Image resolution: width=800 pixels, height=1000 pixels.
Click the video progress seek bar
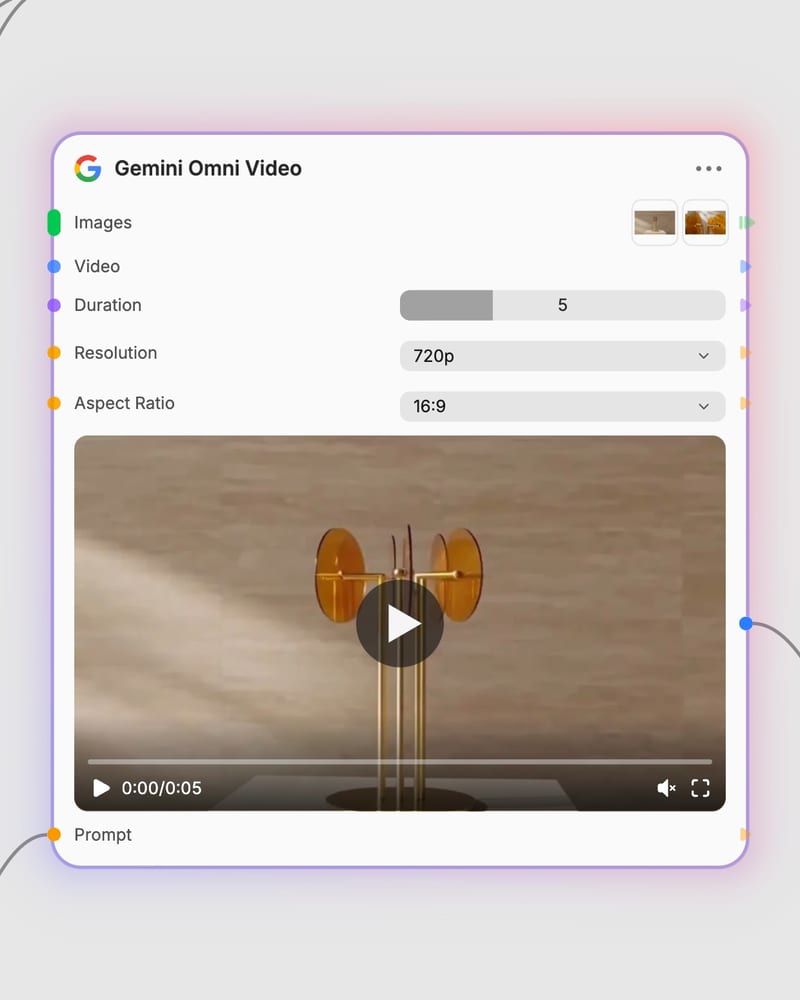click(x=400, y=761)
